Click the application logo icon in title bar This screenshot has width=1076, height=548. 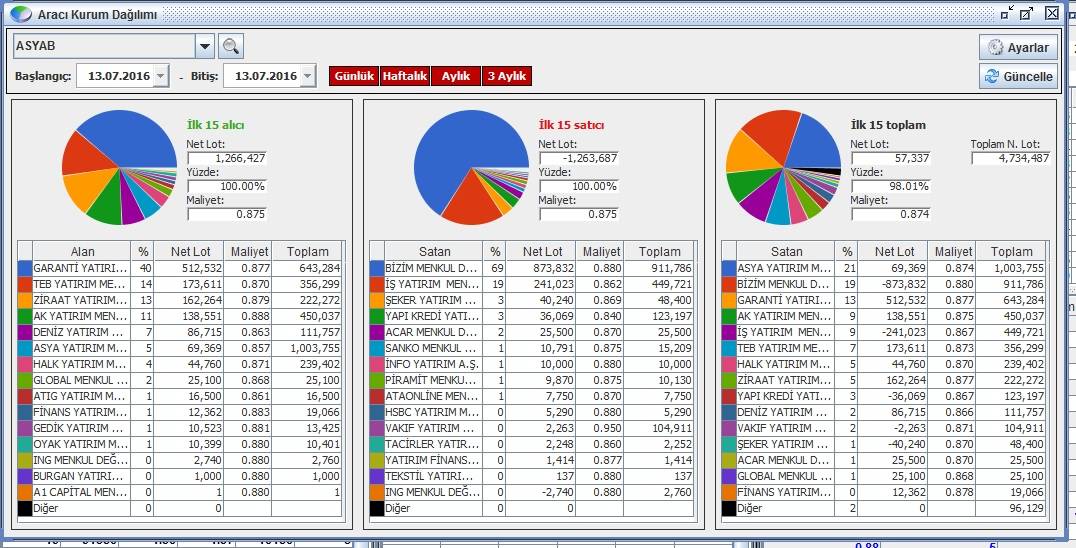(x=20, y=14)
